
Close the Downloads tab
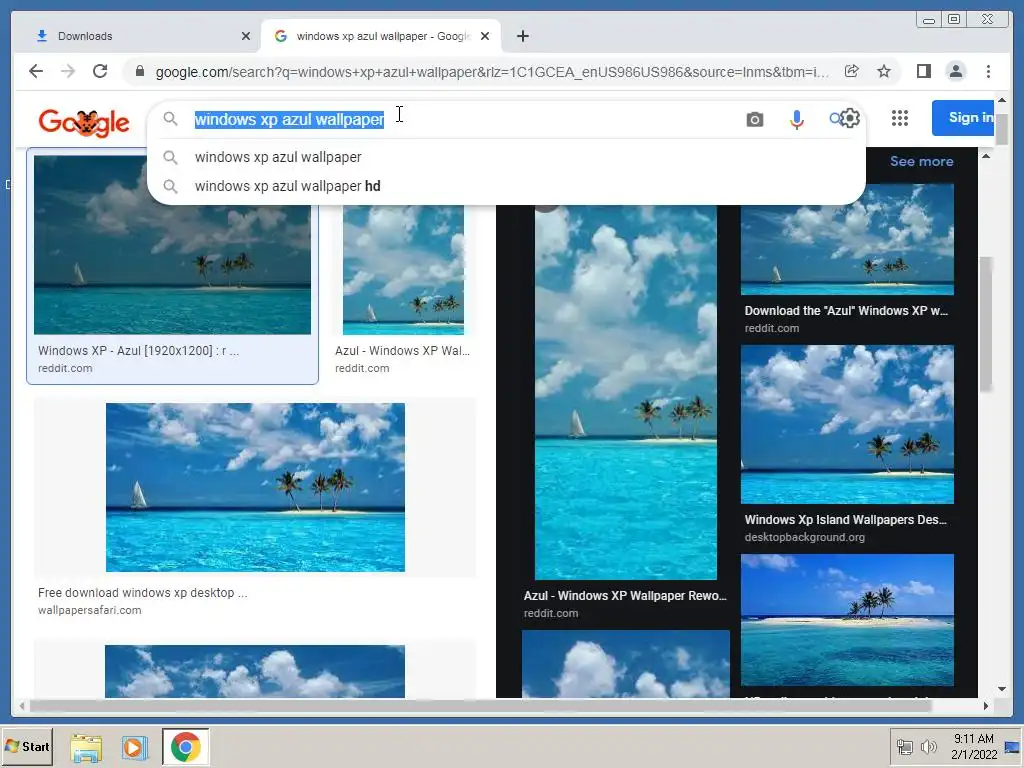pos(246,36)
